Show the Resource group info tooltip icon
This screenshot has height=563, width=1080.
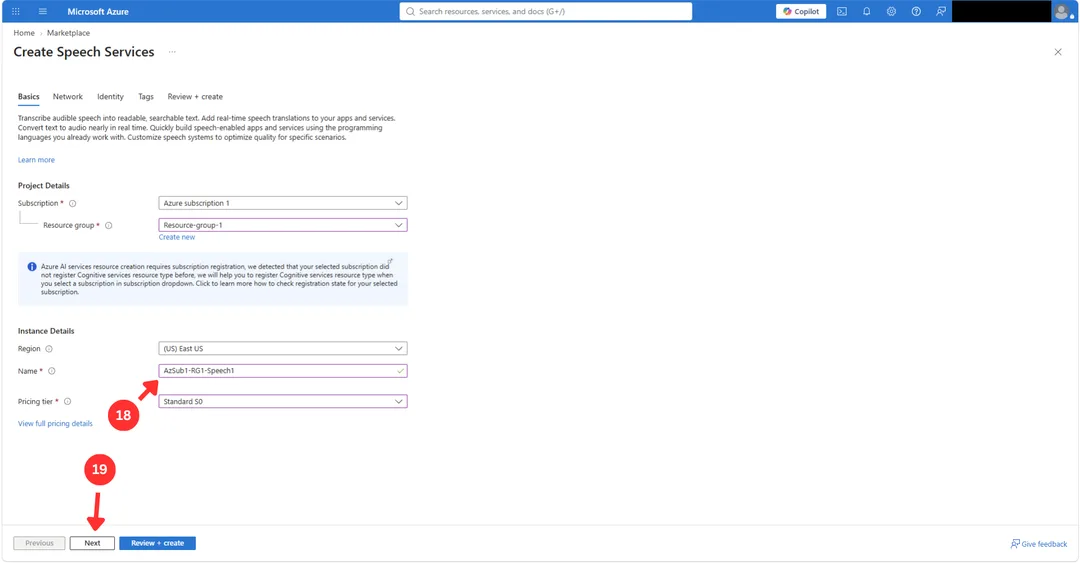click(108, 225)
